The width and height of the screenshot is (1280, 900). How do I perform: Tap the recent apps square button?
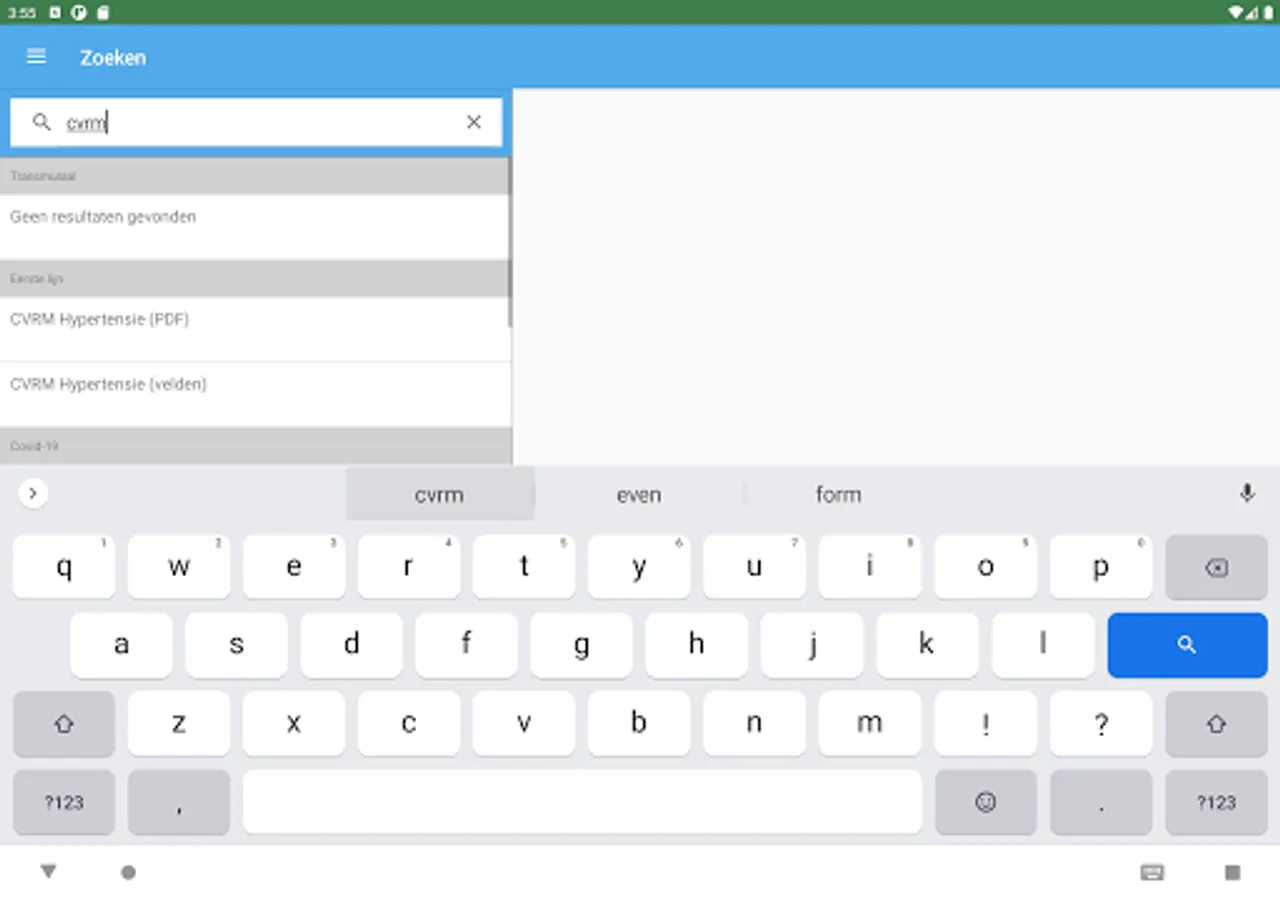click(1232, 872)
